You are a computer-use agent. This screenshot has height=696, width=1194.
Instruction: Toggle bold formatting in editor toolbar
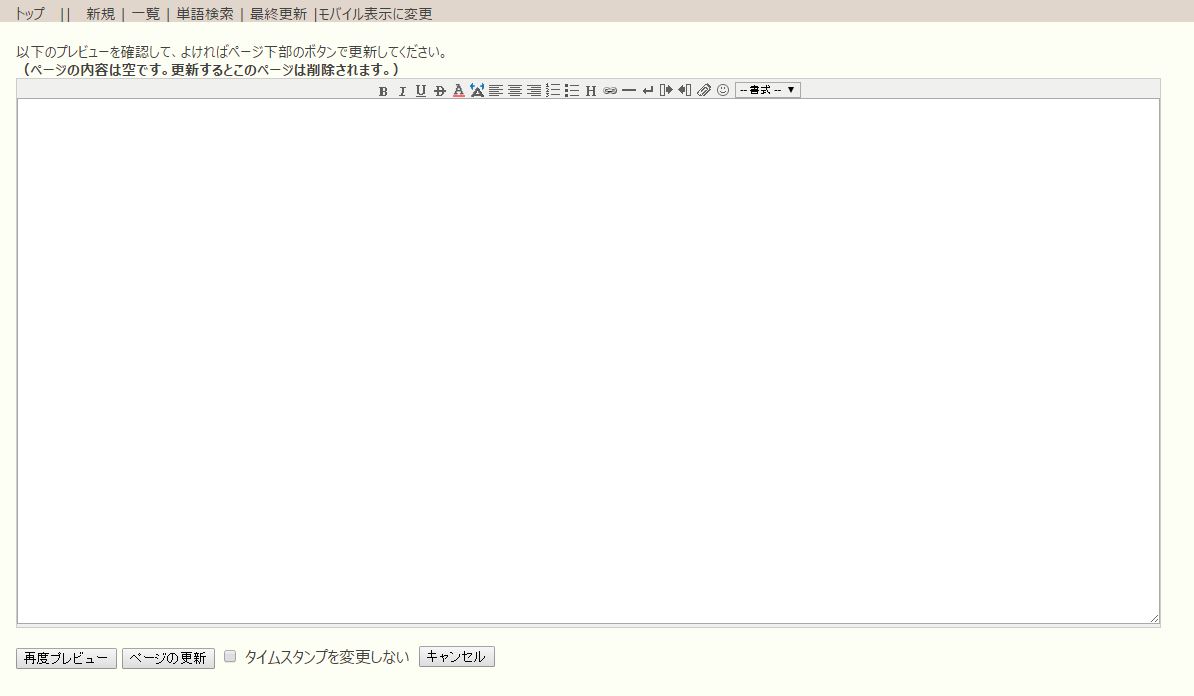[x=383, y=91]
